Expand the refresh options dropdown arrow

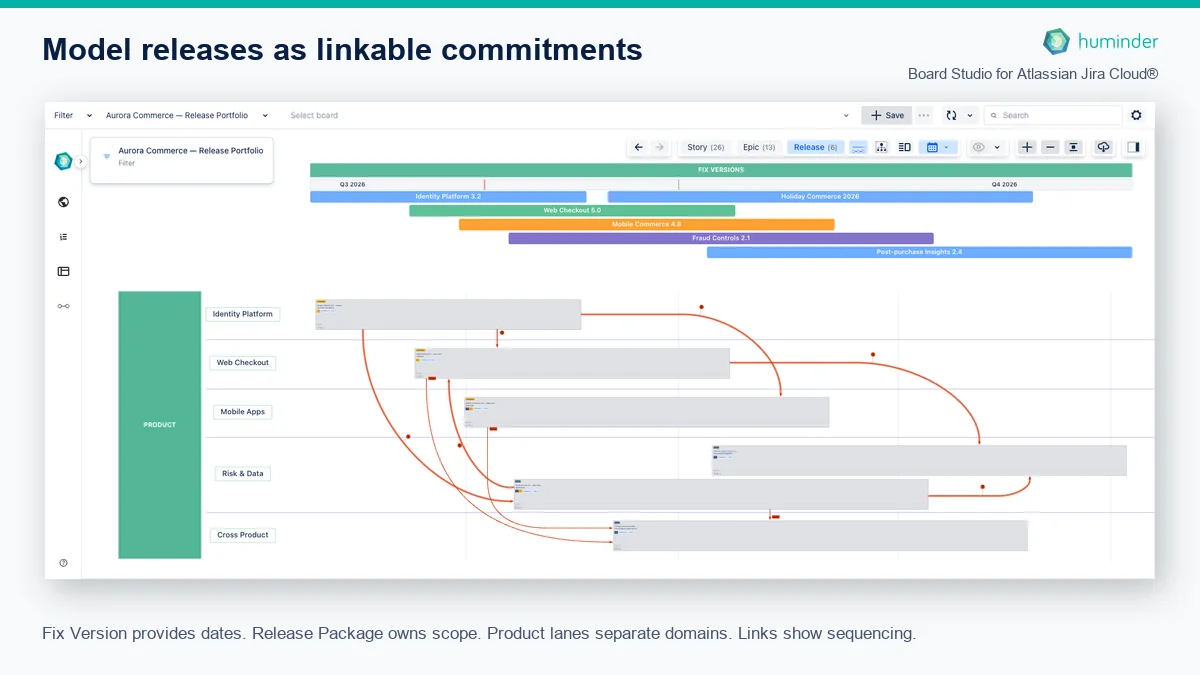tap(969, 115)
